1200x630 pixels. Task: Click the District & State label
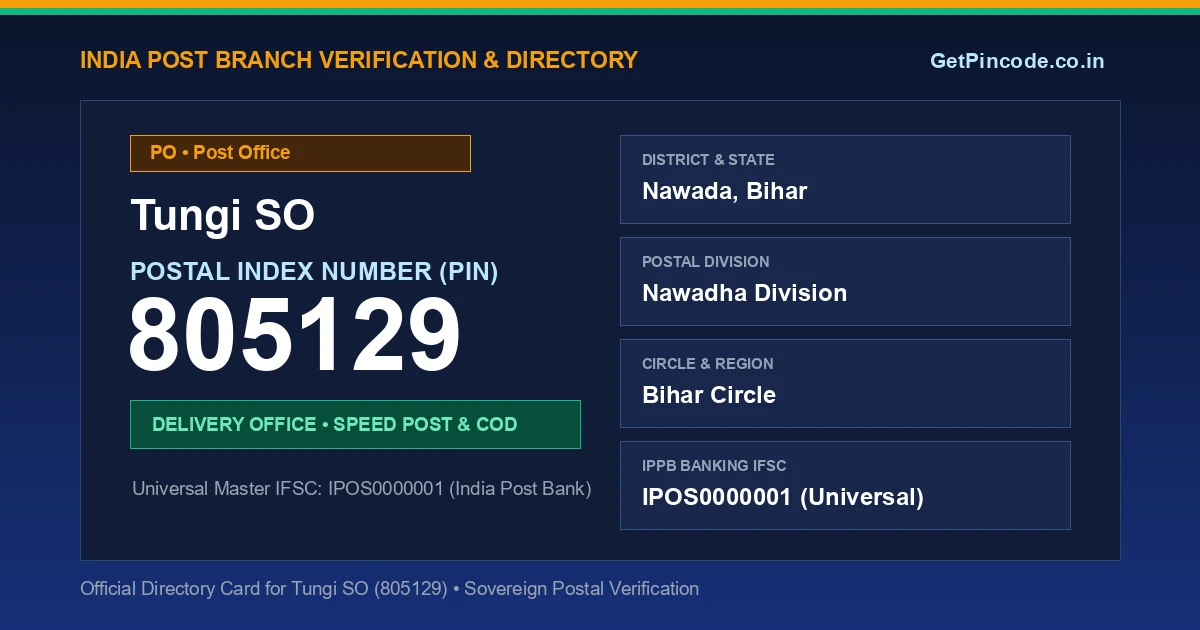tap(708, 160)
